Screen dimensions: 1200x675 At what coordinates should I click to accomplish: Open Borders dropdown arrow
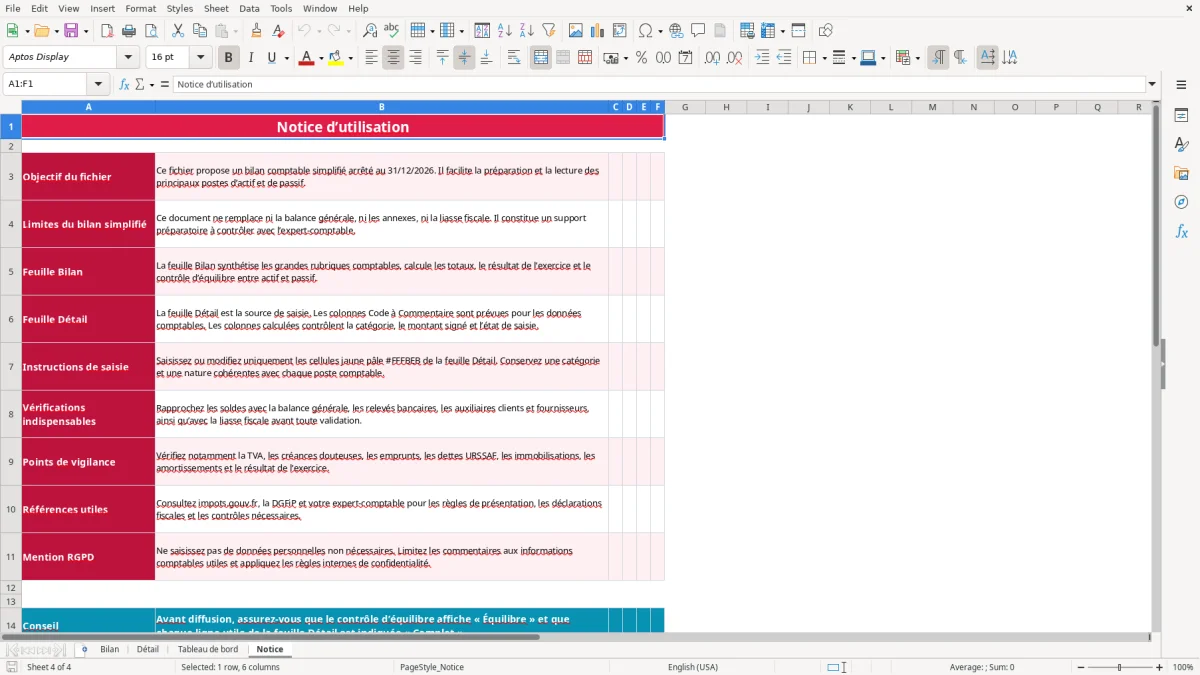pyautogui.click(x=824, y=58)
